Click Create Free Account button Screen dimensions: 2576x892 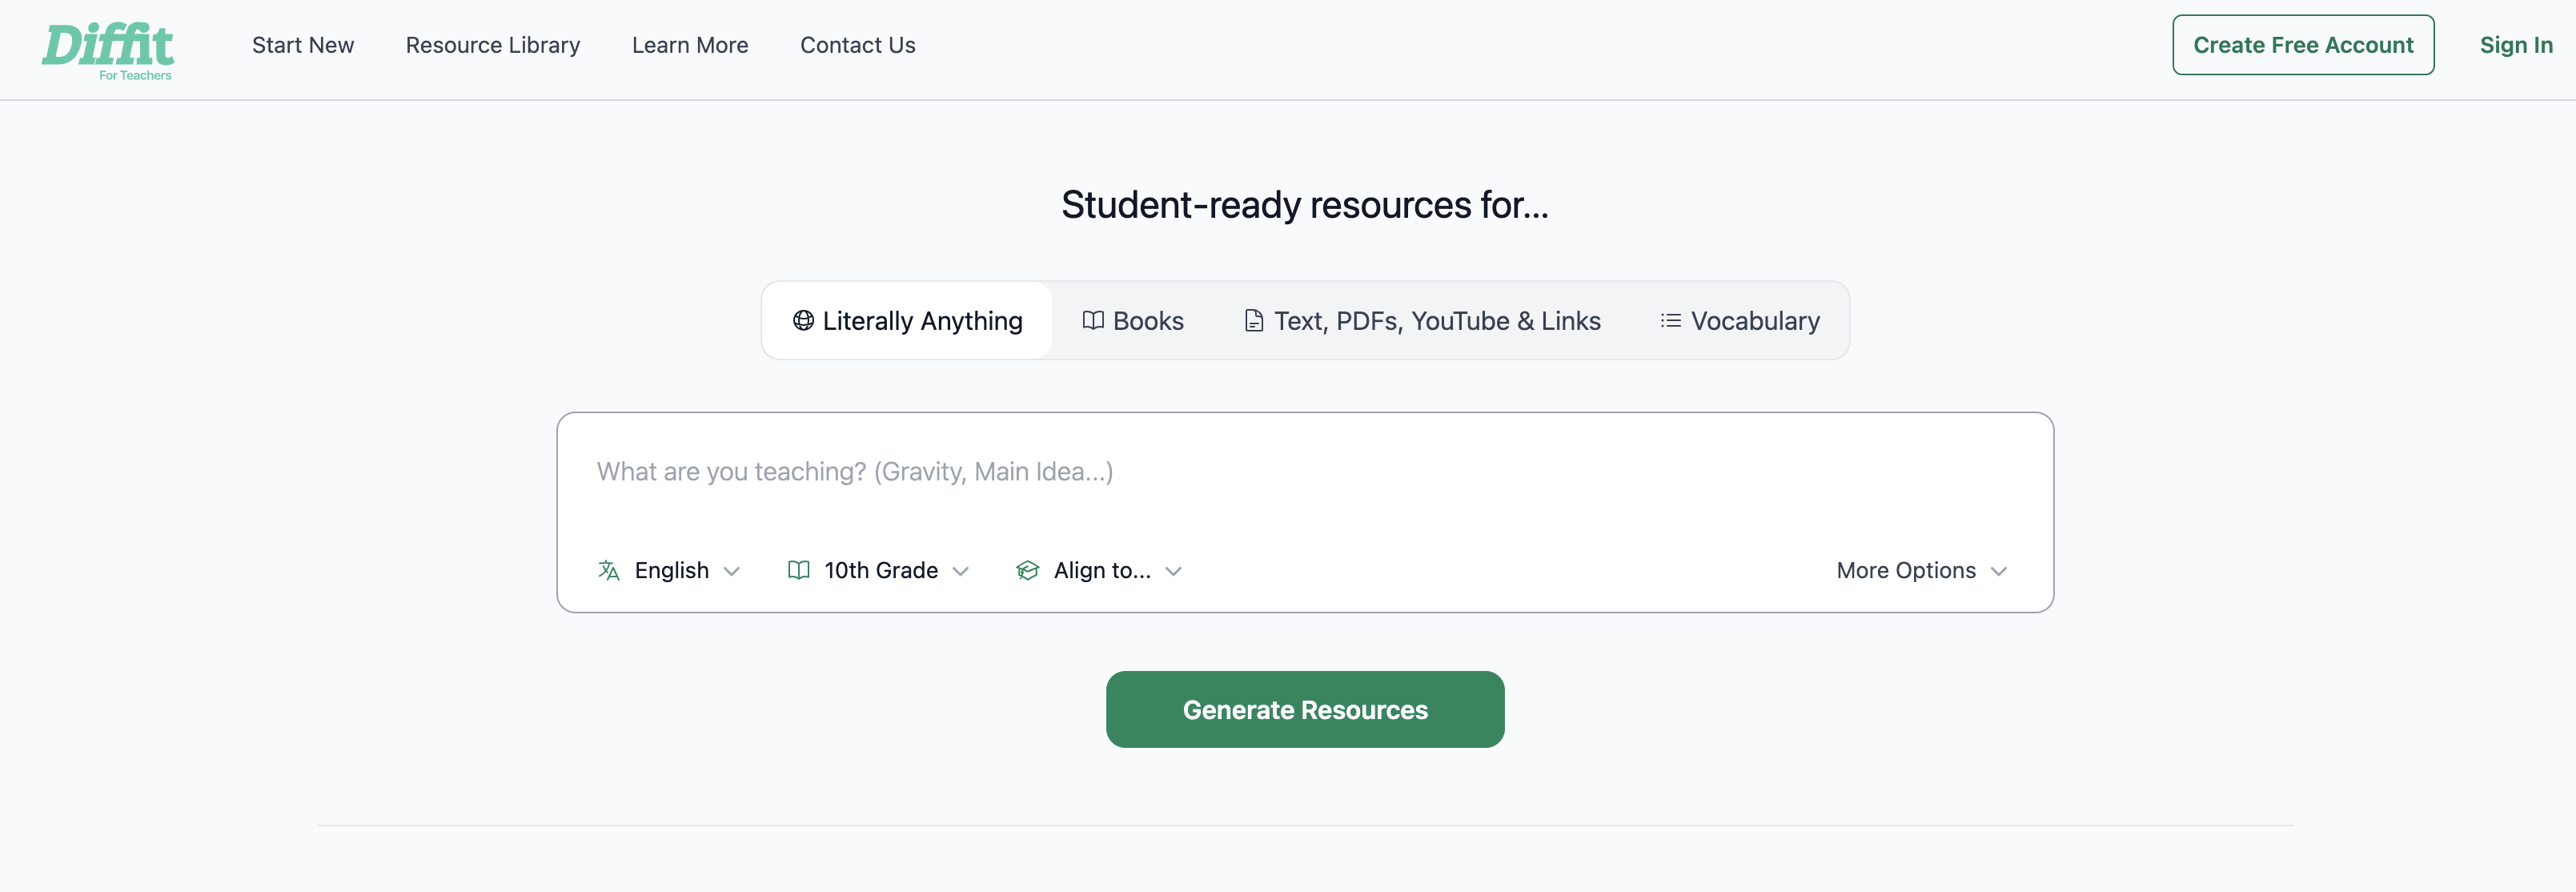tap(2302, 45)
